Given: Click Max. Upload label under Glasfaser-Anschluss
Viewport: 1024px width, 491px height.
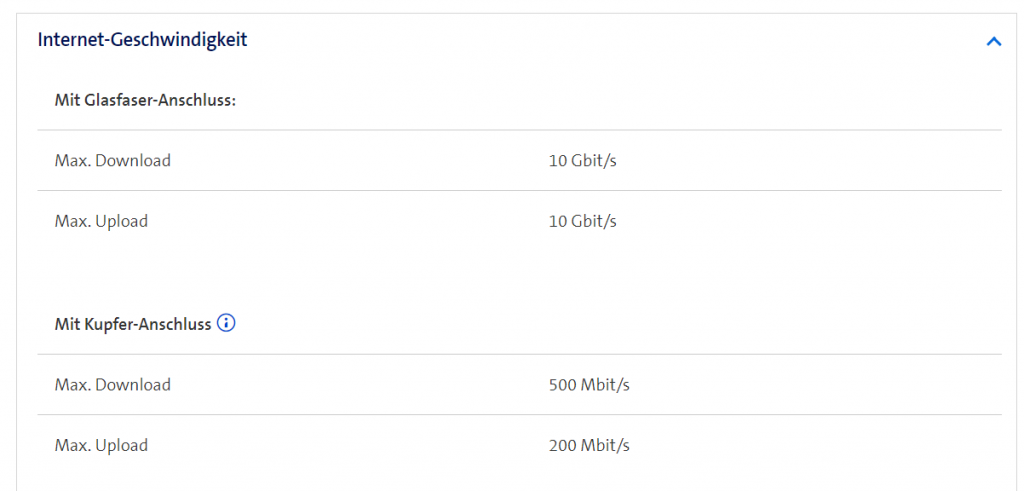Looking at the screenshot, I should 101,221.
